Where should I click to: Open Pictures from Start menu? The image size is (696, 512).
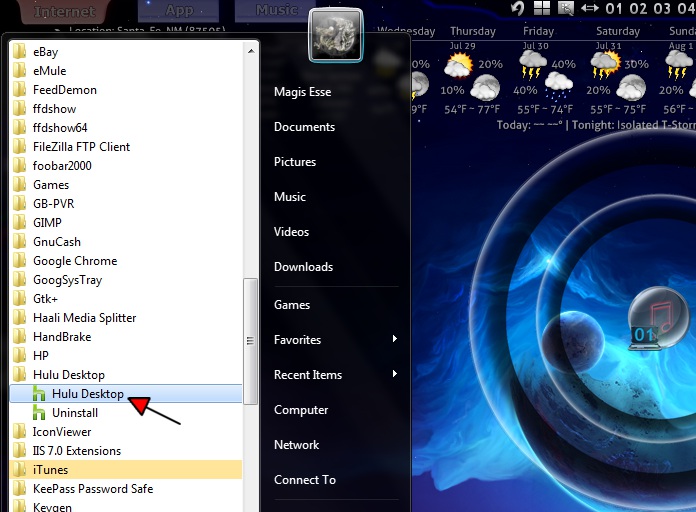(295, 162)
